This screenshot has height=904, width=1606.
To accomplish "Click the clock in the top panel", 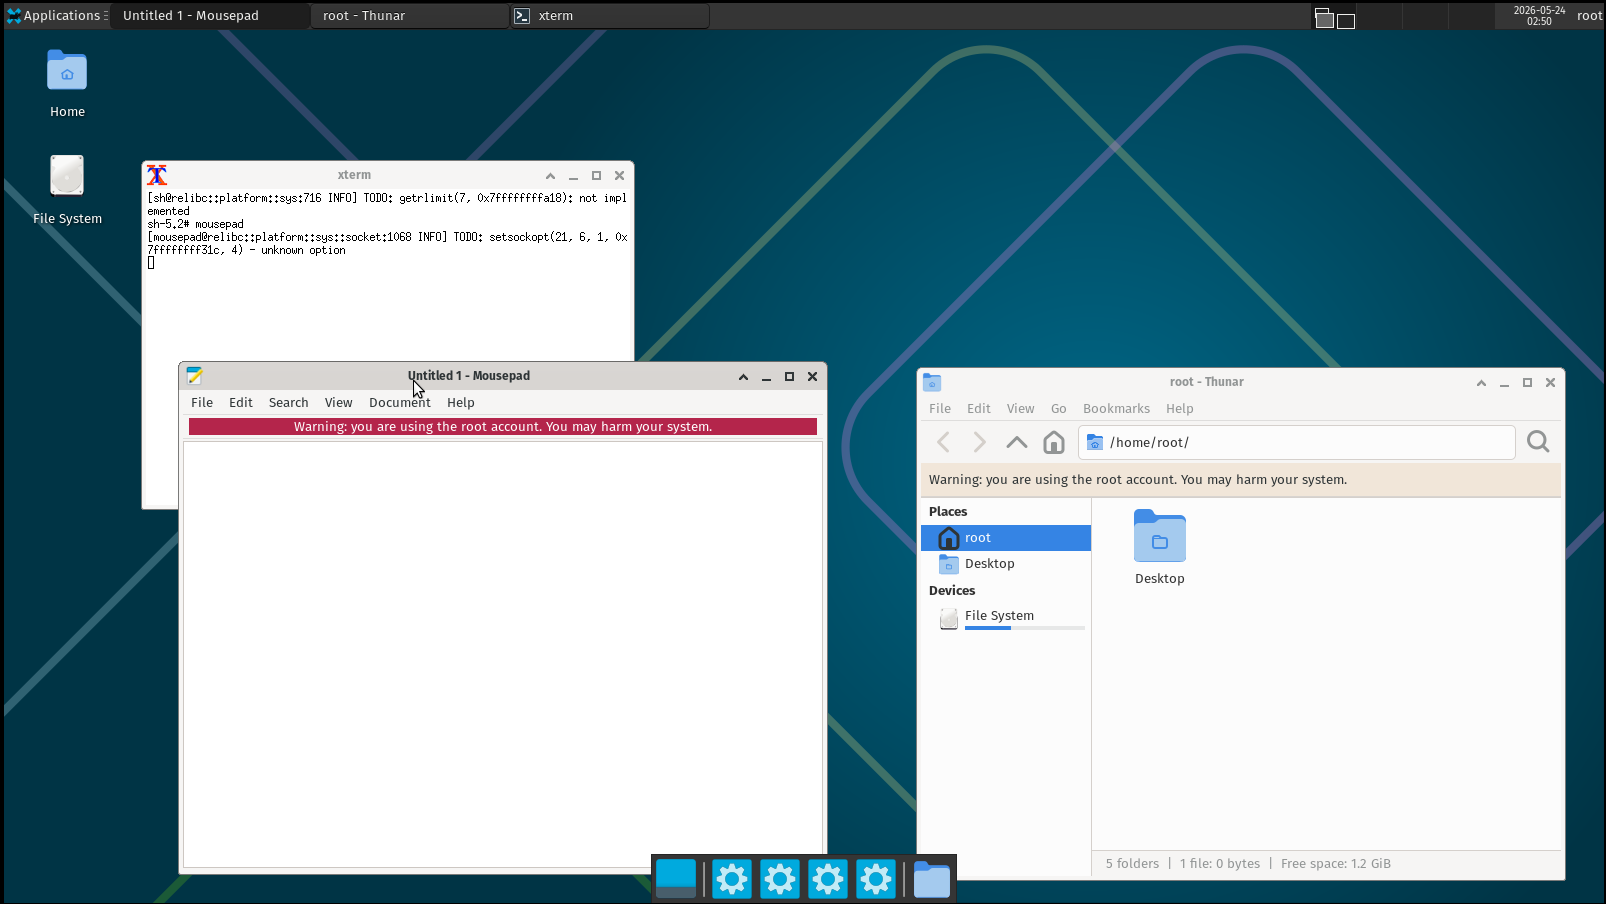I will pos(1539,15).
